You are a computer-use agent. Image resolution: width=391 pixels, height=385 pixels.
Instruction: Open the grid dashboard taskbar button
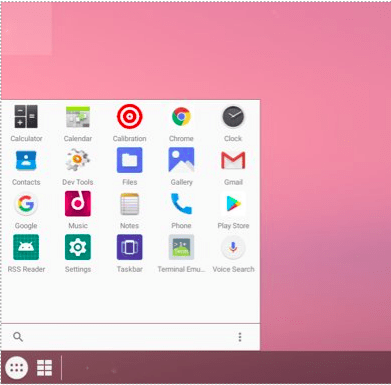point(44,368)
